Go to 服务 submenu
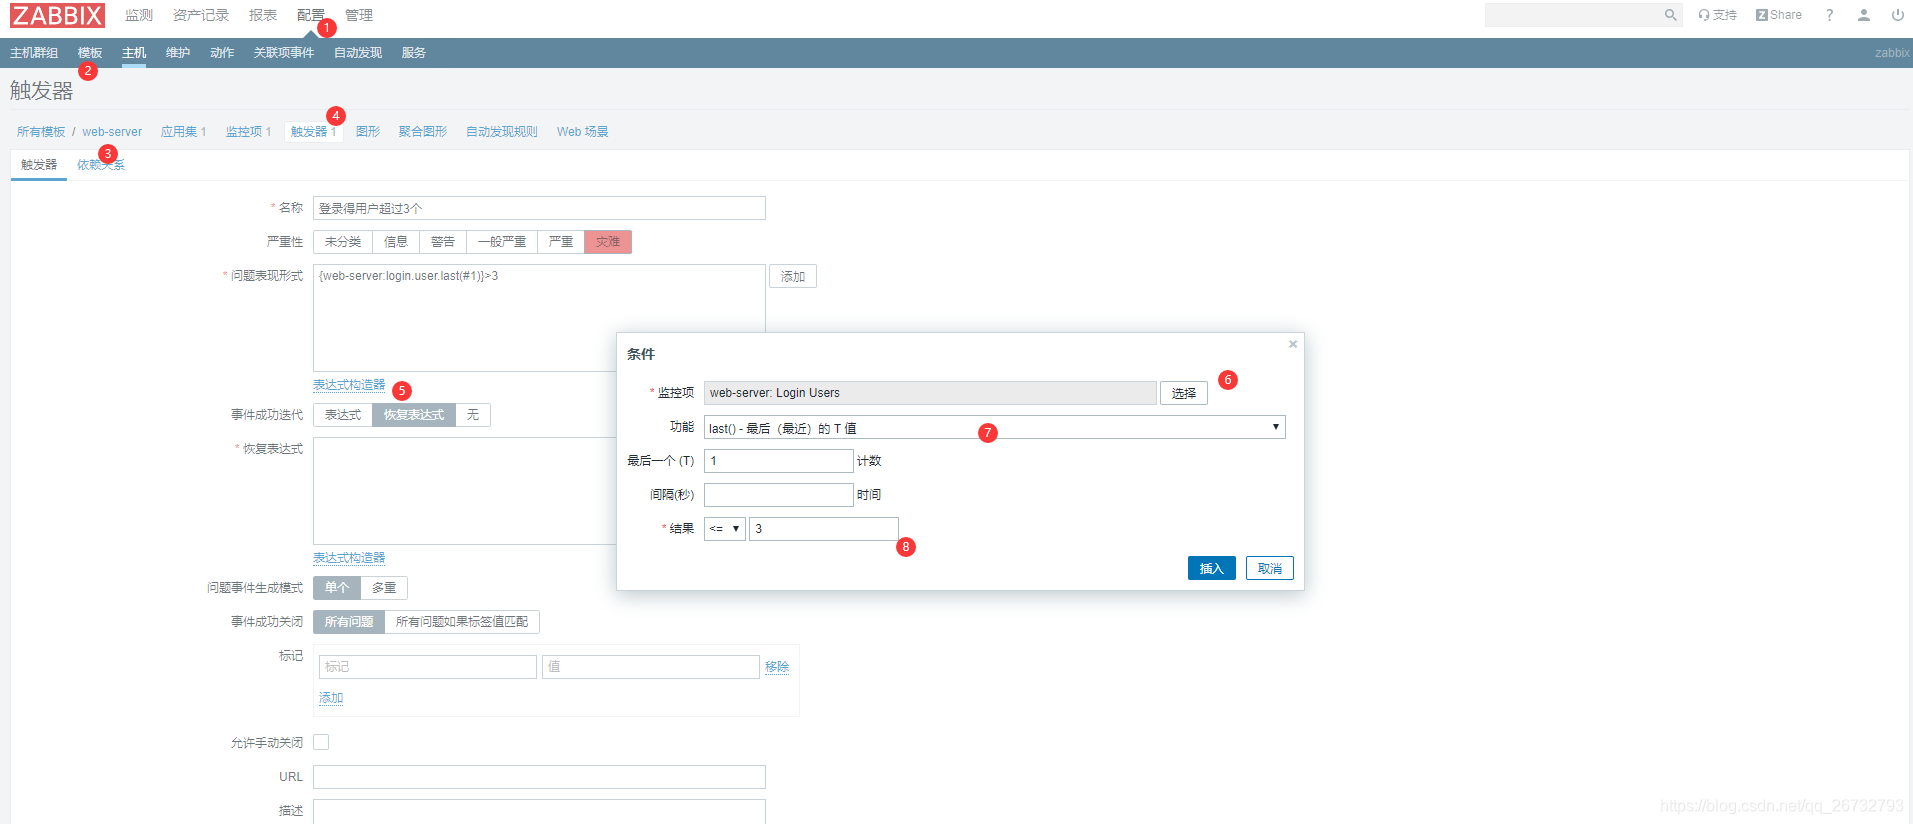The width and height of the screenshot is (1913, 824). click(414, 53)
